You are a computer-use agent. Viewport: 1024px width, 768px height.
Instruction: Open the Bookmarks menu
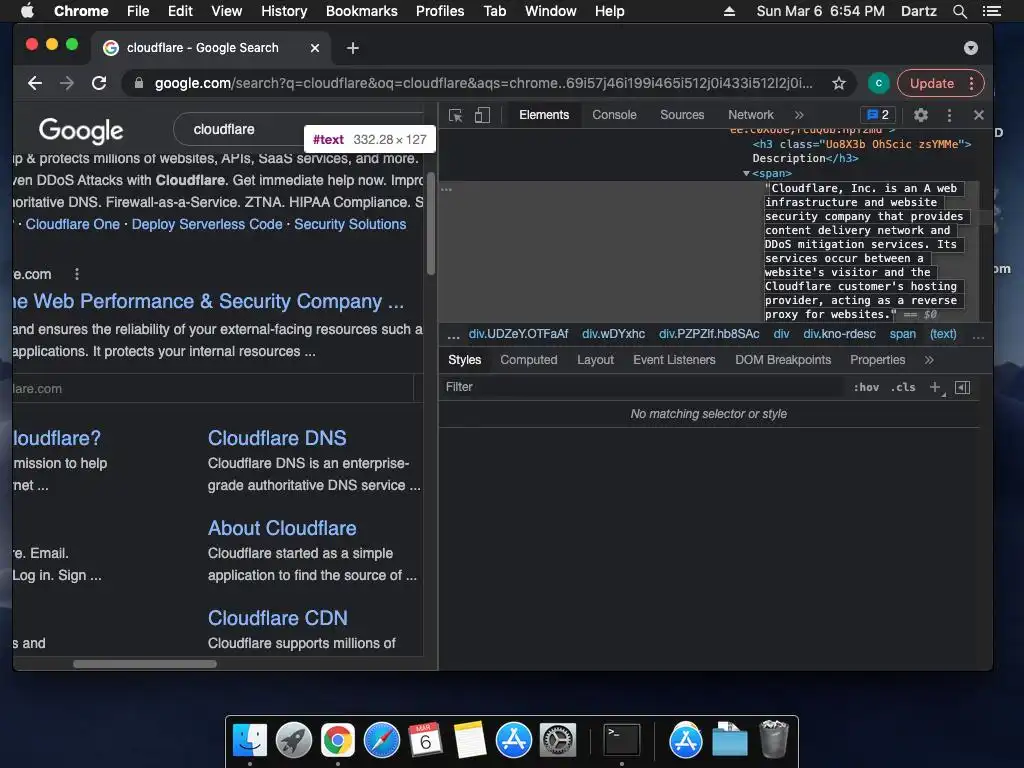[361, 11]
